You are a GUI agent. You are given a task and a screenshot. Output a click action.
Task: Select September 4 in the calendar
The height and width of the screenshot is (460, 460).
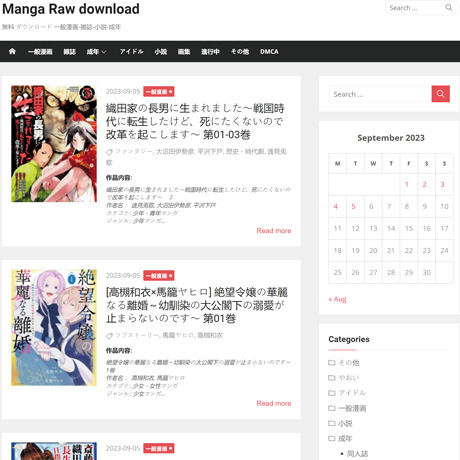point(335,206)
